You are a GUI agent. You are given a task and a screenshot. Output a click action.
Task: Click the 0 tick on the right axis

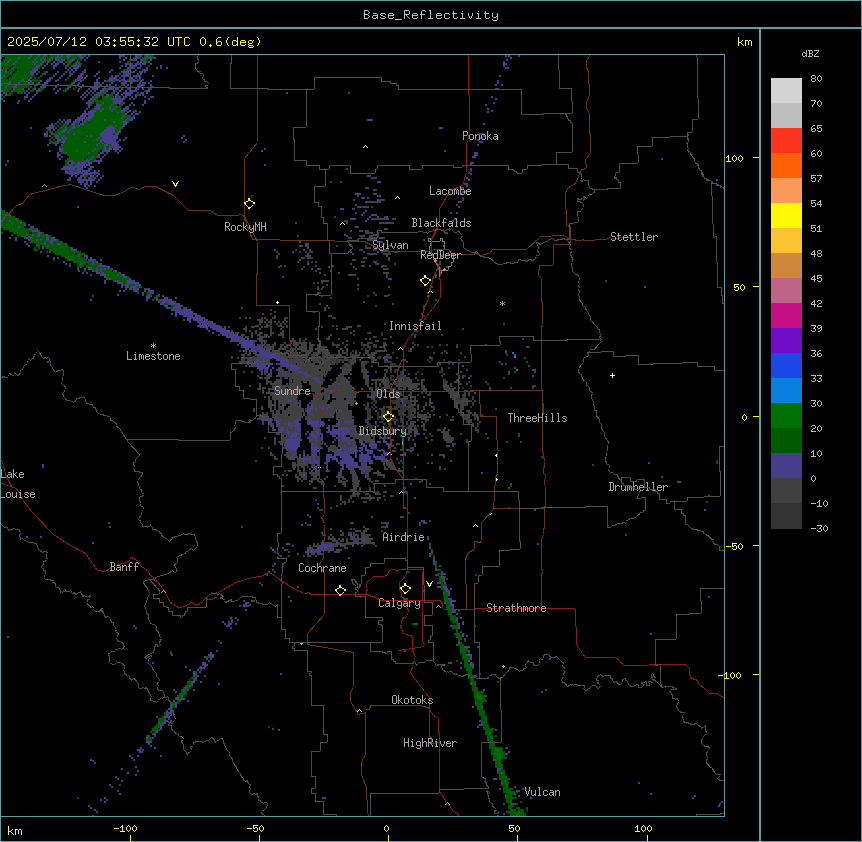(x=744, y=417)
